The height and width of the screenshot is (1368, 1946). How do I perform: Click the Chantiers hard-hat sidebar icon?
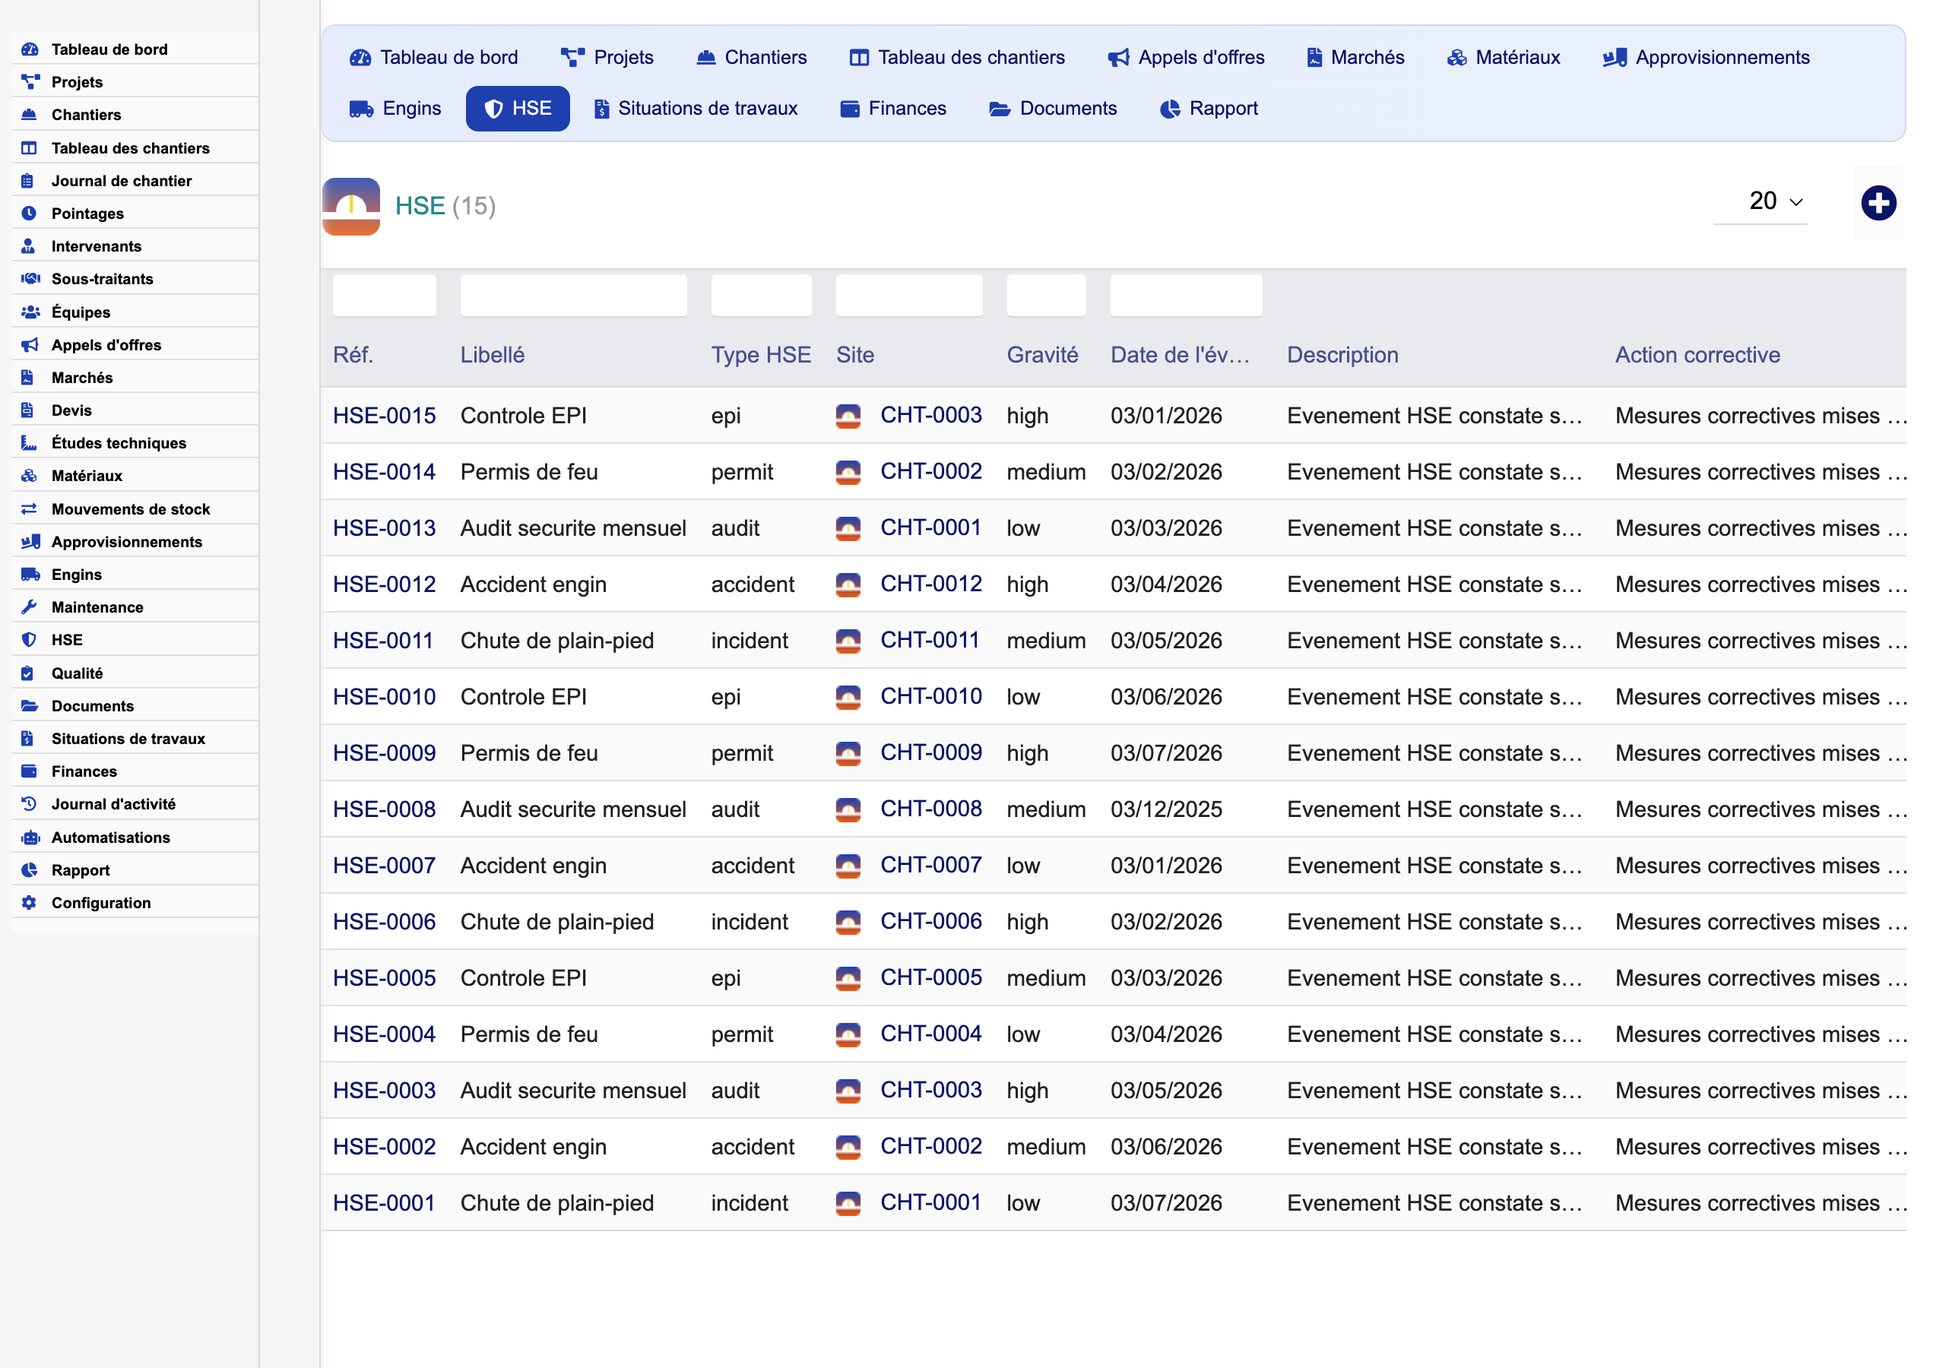[30, 115]
